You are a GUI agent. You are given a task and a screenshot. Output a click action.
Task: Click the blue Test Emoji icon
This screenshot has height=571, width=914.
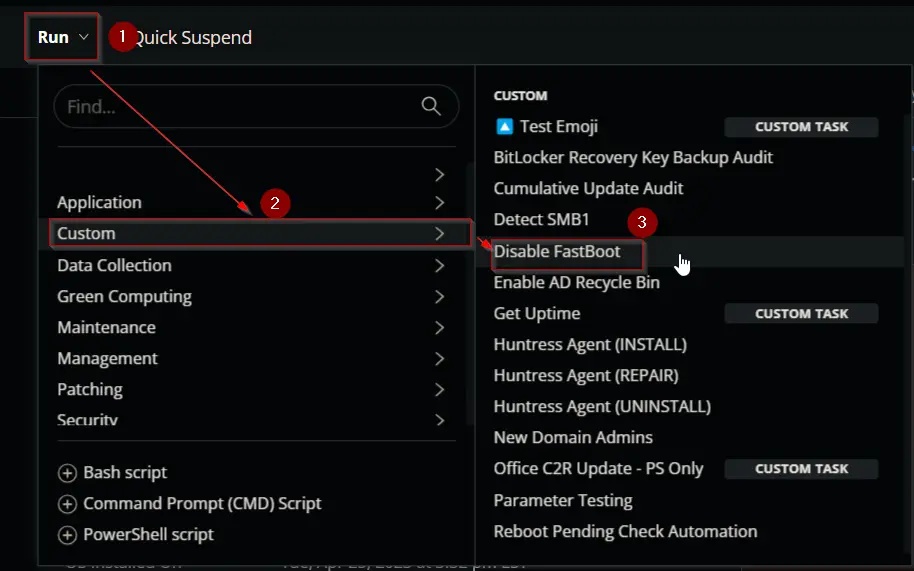[504, 126]
